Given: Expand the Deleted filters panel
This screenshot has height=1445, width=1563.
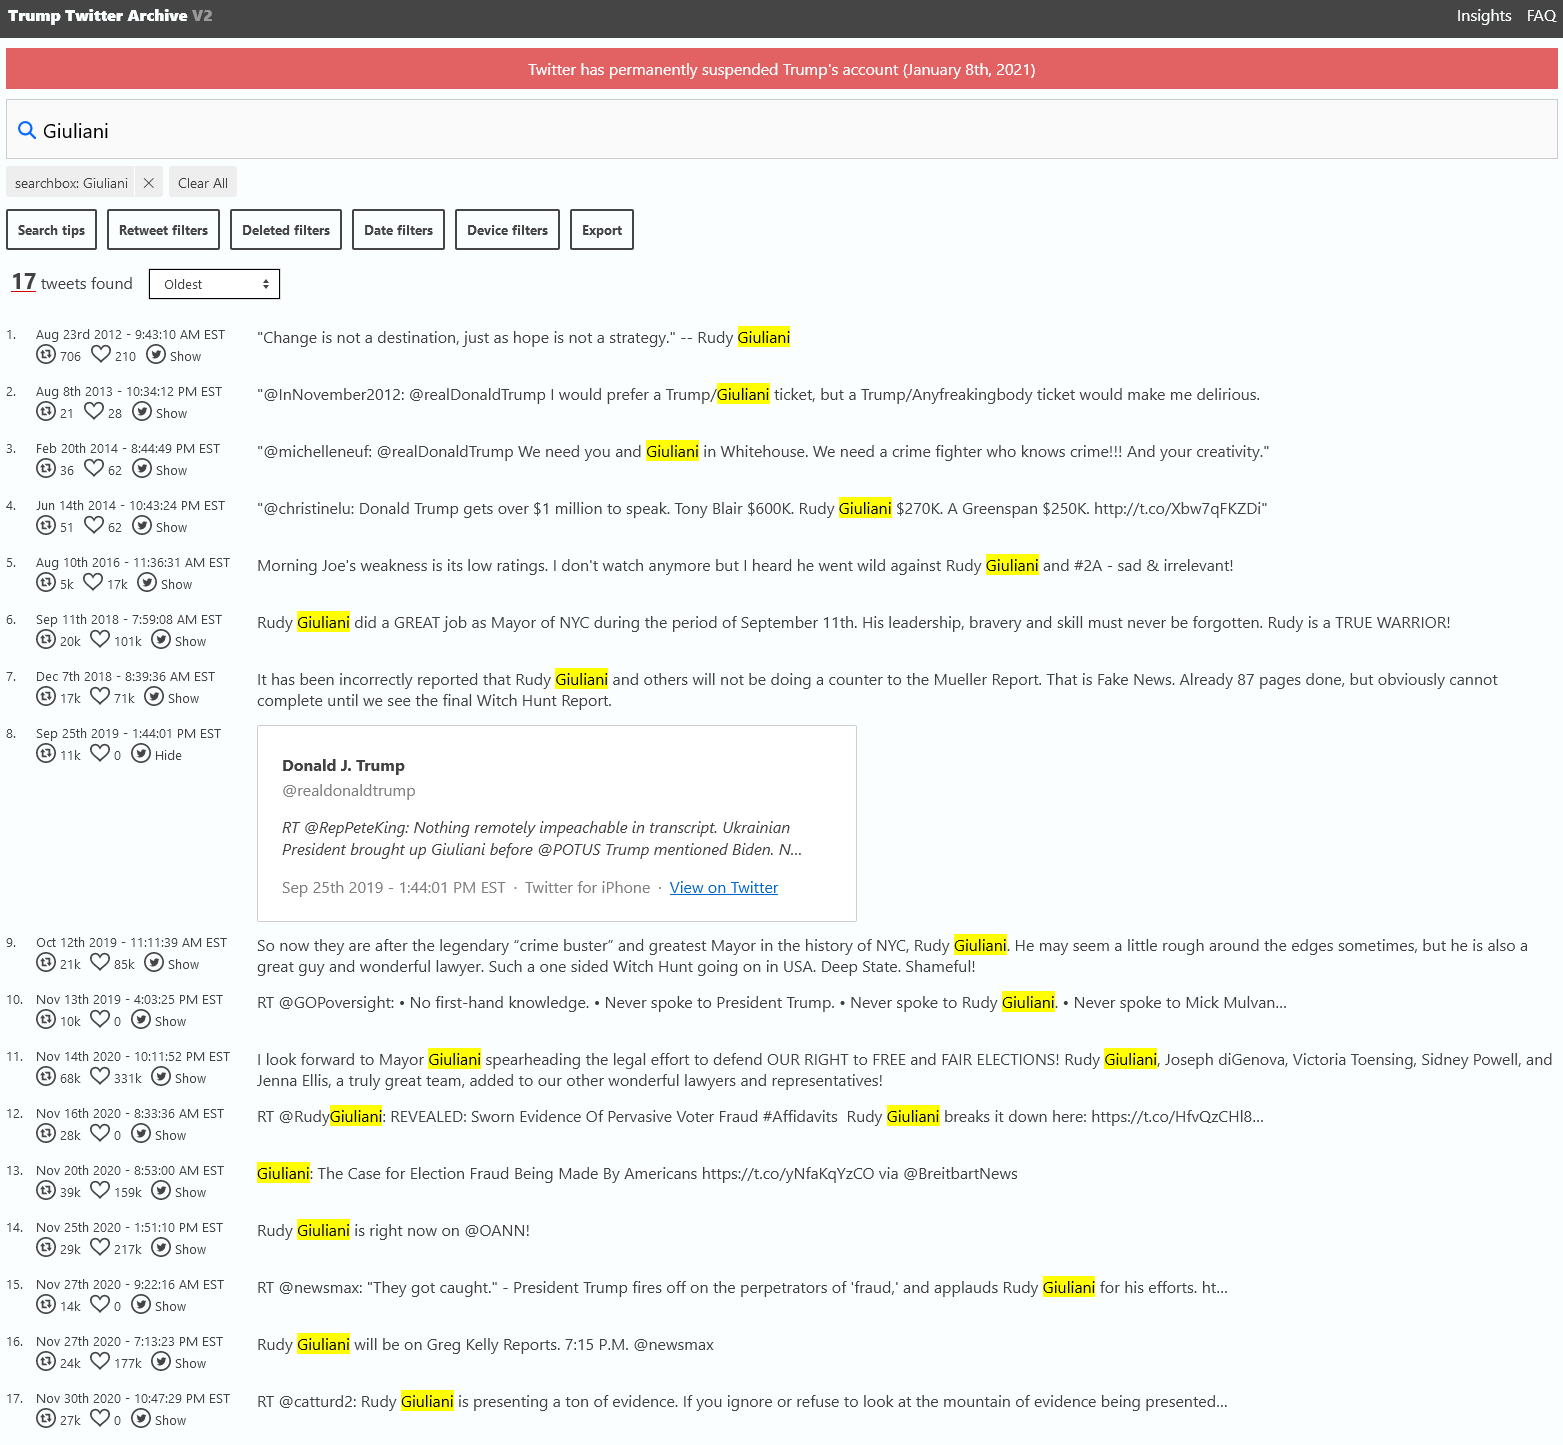Looking at the screenshot, I should (286, 230).
